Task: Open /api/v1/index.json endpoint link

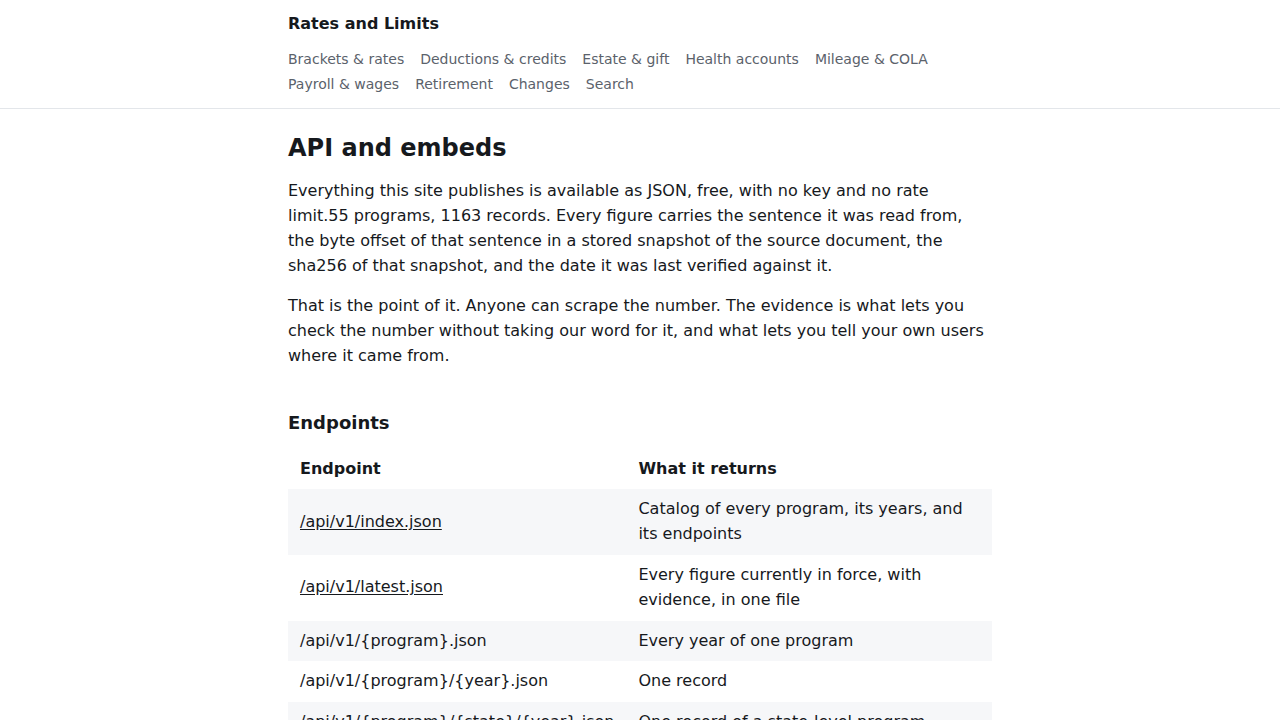Action: point(371,521)
